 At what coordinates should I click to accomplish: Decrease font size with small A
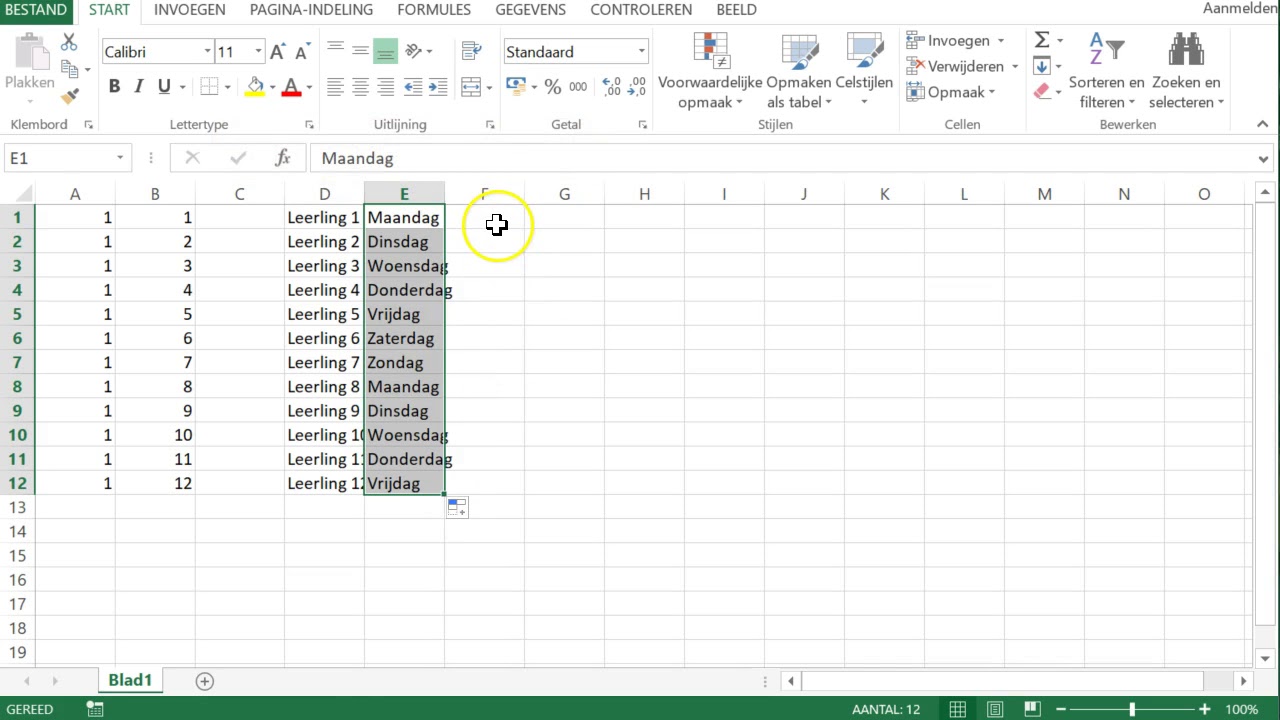301,52
